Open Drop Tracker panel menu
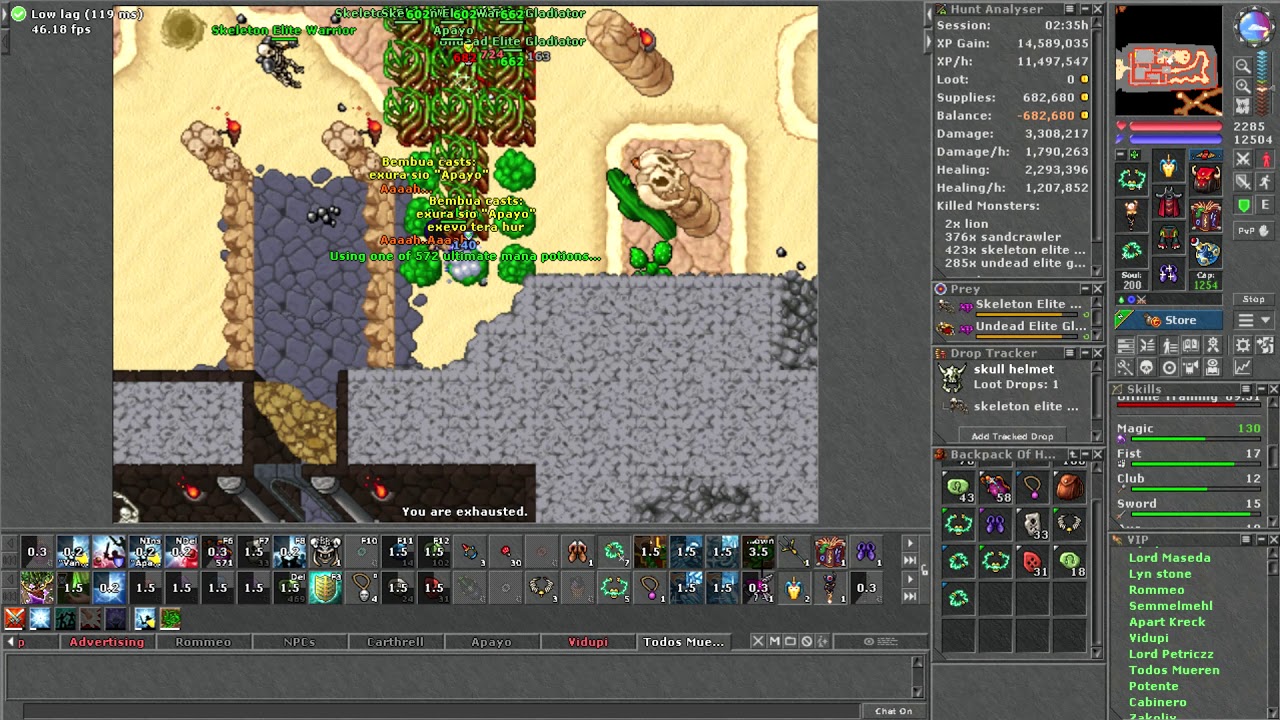 click(1069, 353)
